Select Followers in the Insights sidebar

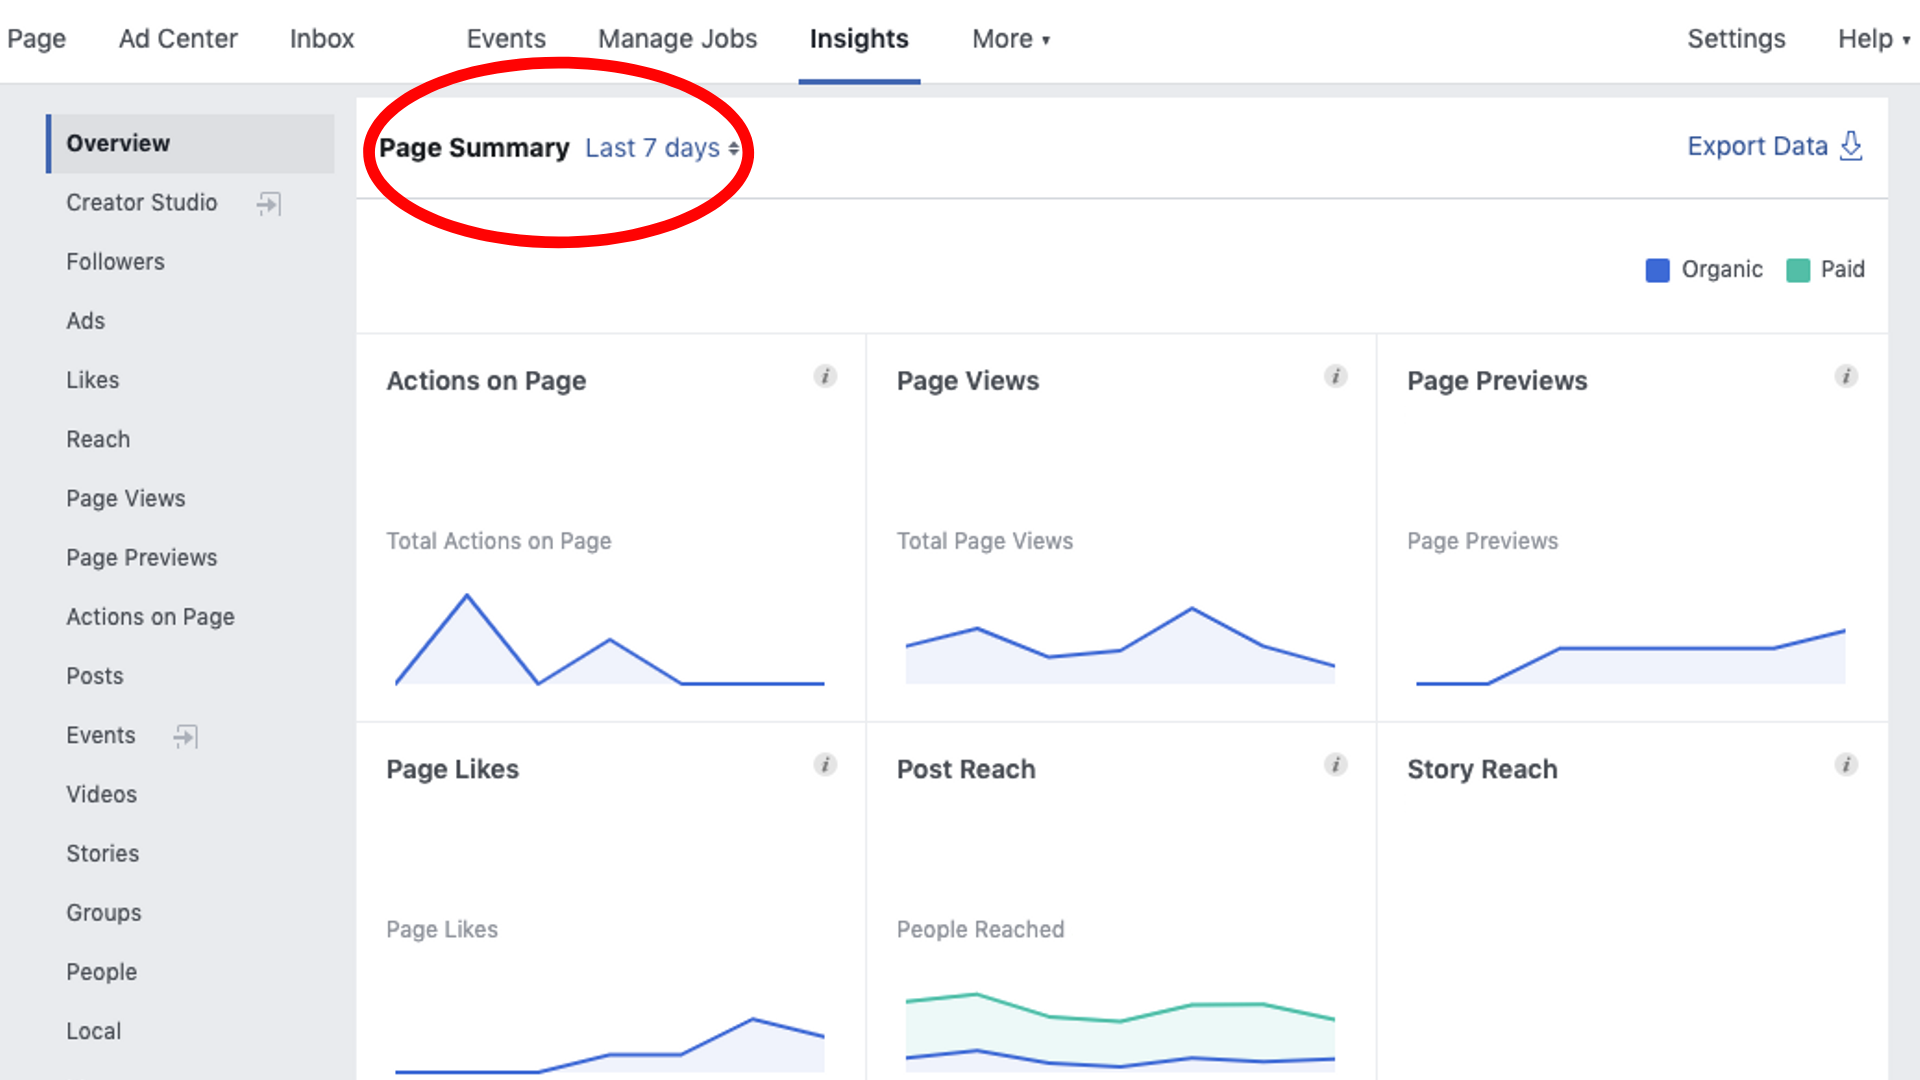[115, 262]
